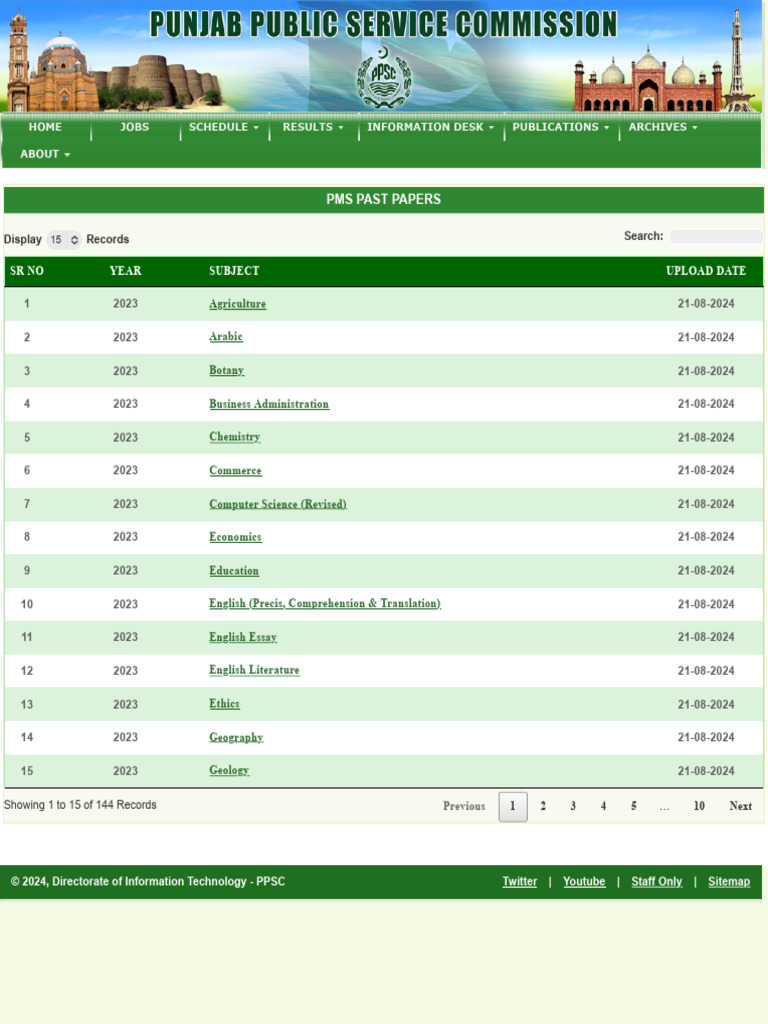Screen dimensions: 768x1024
Task: Go to page 3 of records
Action: tap(573, 806)
